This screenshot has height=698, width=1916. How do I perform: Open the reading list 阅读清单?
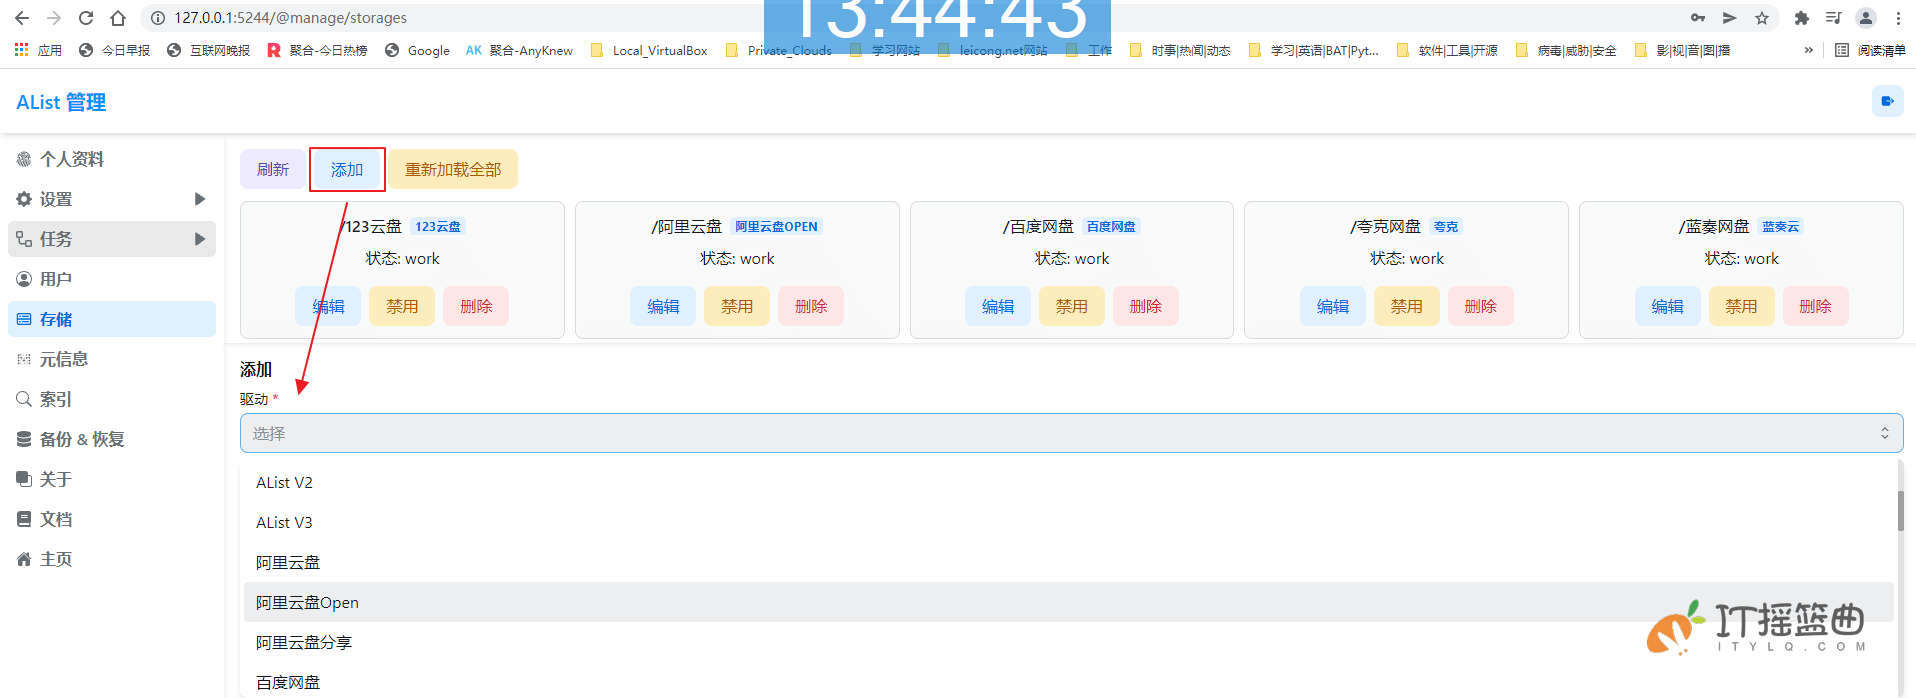[1870, 50]
